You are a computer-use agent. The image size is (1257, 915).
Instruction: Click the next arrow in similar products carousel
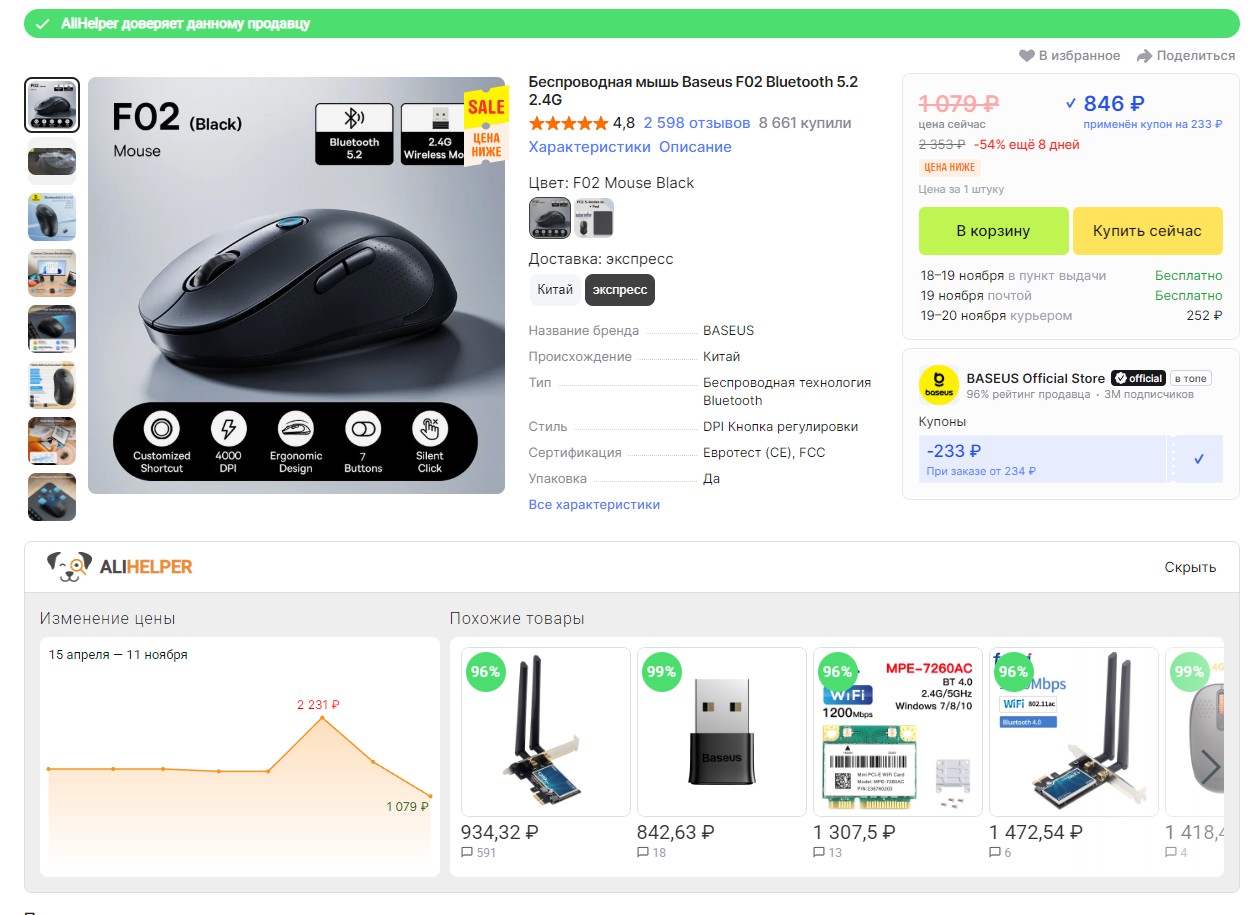coord(1210,767)
